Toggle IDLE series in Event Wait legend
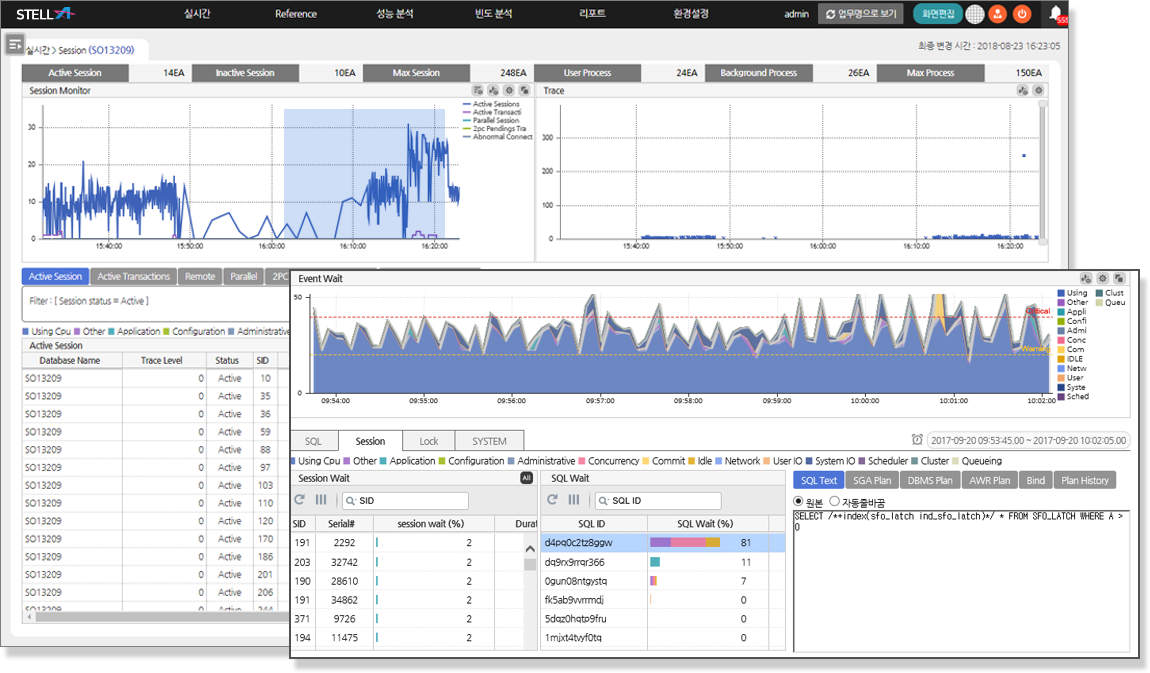This screenshot has height=673, width=1150. [x=1070, y=359]
